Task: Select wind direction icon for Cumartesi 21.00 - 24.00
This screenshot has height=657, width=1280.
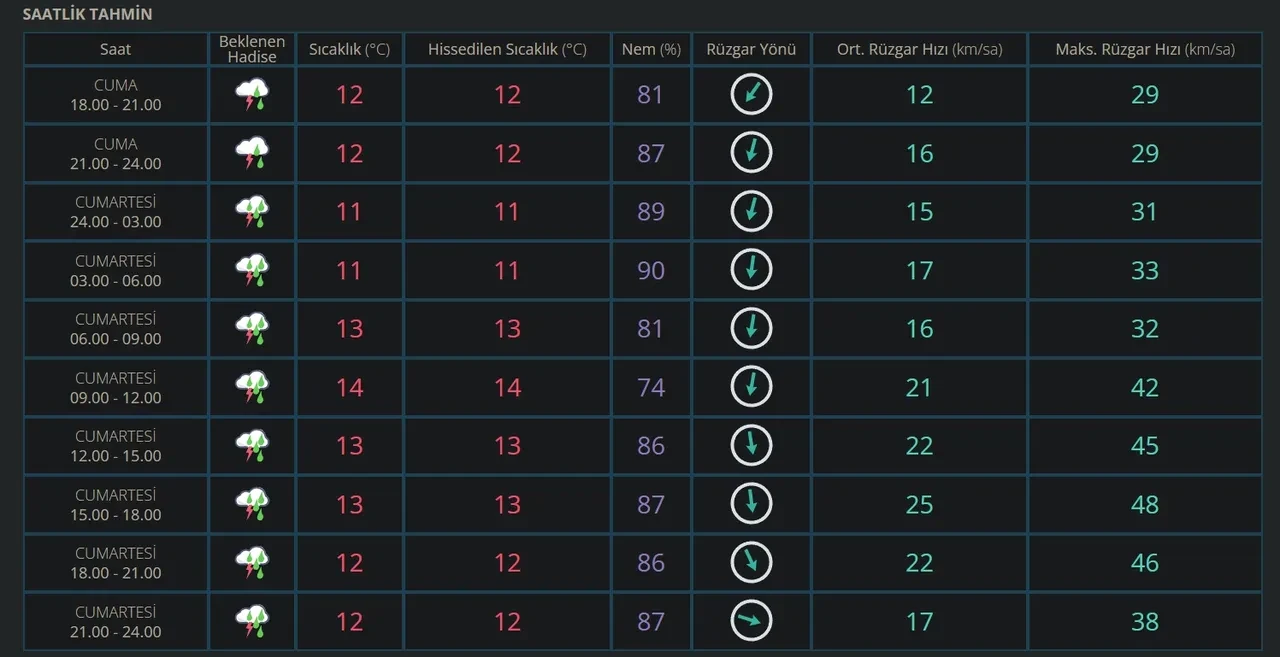Action: (x=751, y=621)
